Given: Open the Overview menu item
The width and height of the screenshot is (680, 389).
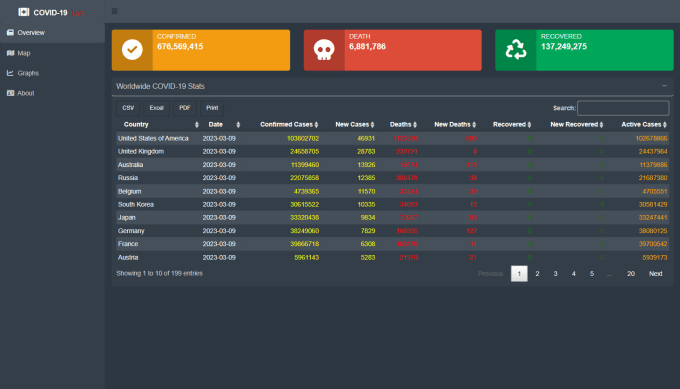Looking at the screenshot, I should (52, 33).
